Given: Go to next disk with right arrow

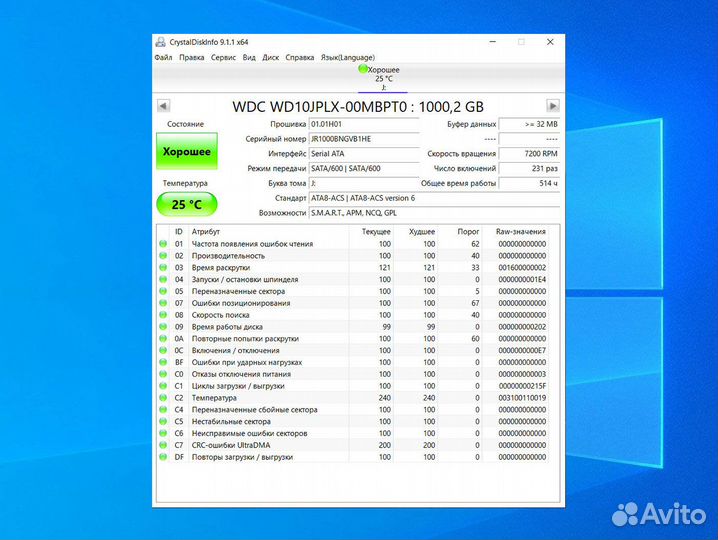Looking at the screenshot, I should (553, 106).
